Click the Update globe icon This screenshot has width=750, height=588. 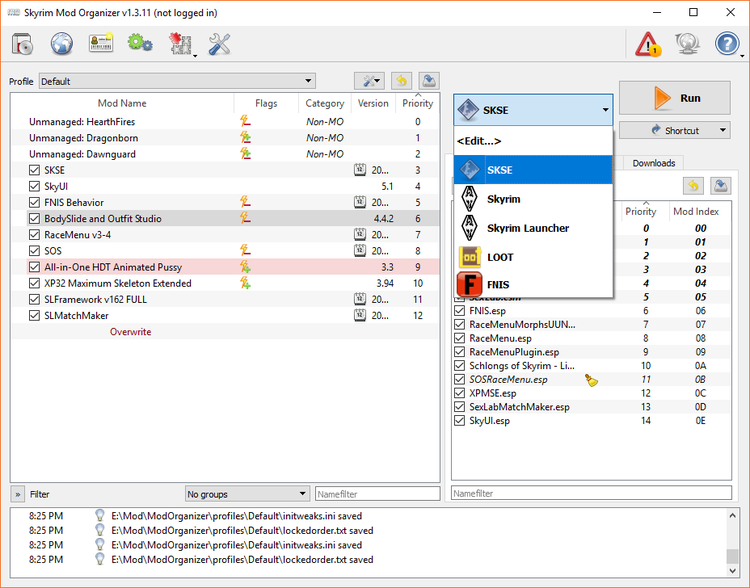pos(687,44)
